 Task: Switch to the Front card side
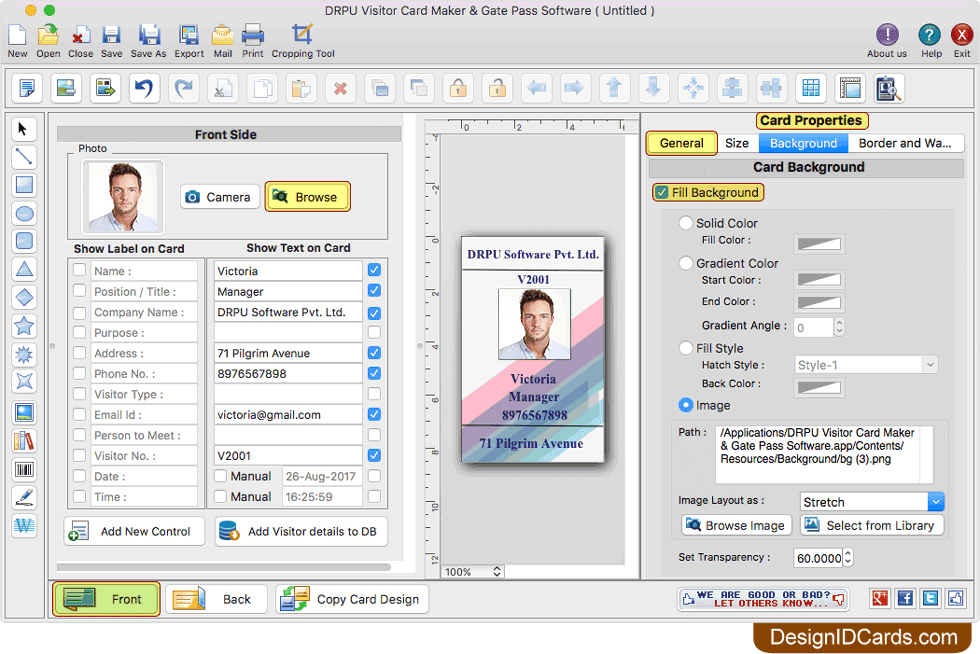(106, 599)
